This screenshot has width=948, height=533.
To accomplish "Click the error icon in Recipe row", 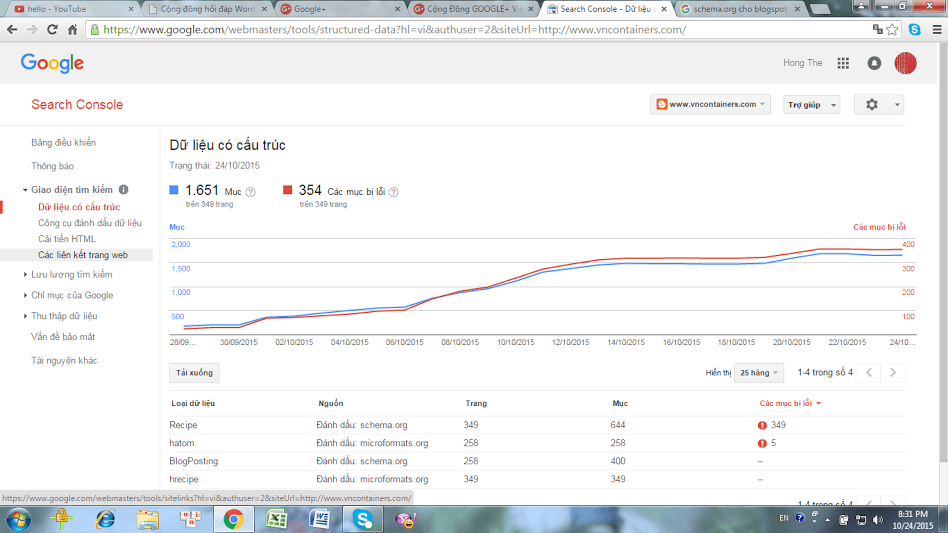I will [762, 425].
